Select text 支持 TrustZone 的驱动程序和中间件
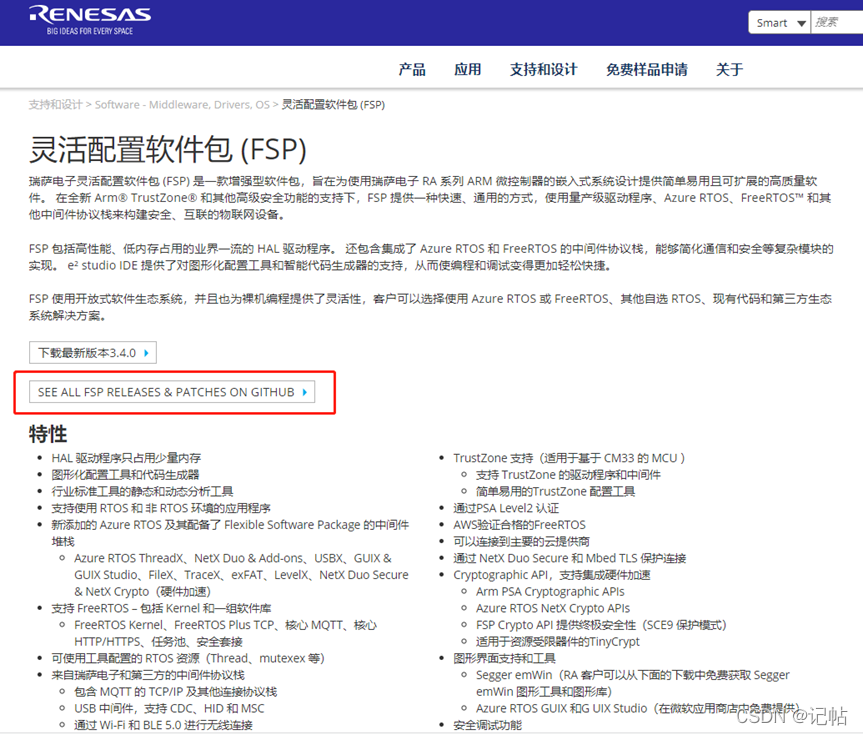The height and width of the screenshot is (735, 863). (569, 475)
